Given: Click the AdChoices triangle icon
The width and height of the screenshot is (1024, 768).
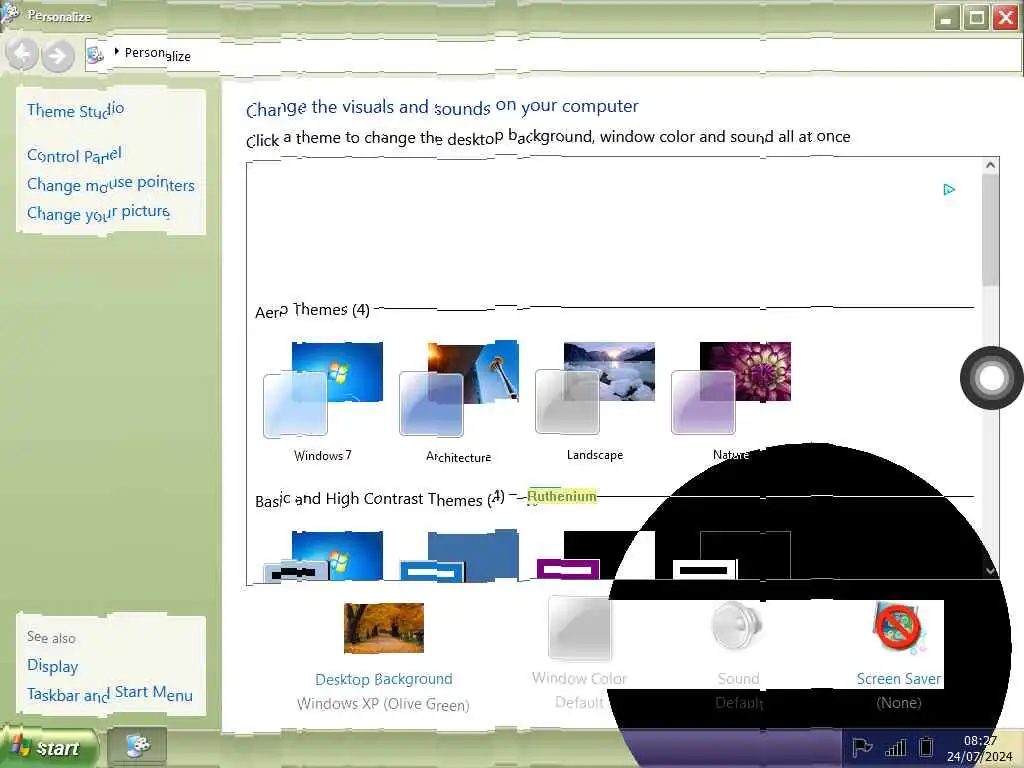Looking at the screenshot, I should pos(949,189).
